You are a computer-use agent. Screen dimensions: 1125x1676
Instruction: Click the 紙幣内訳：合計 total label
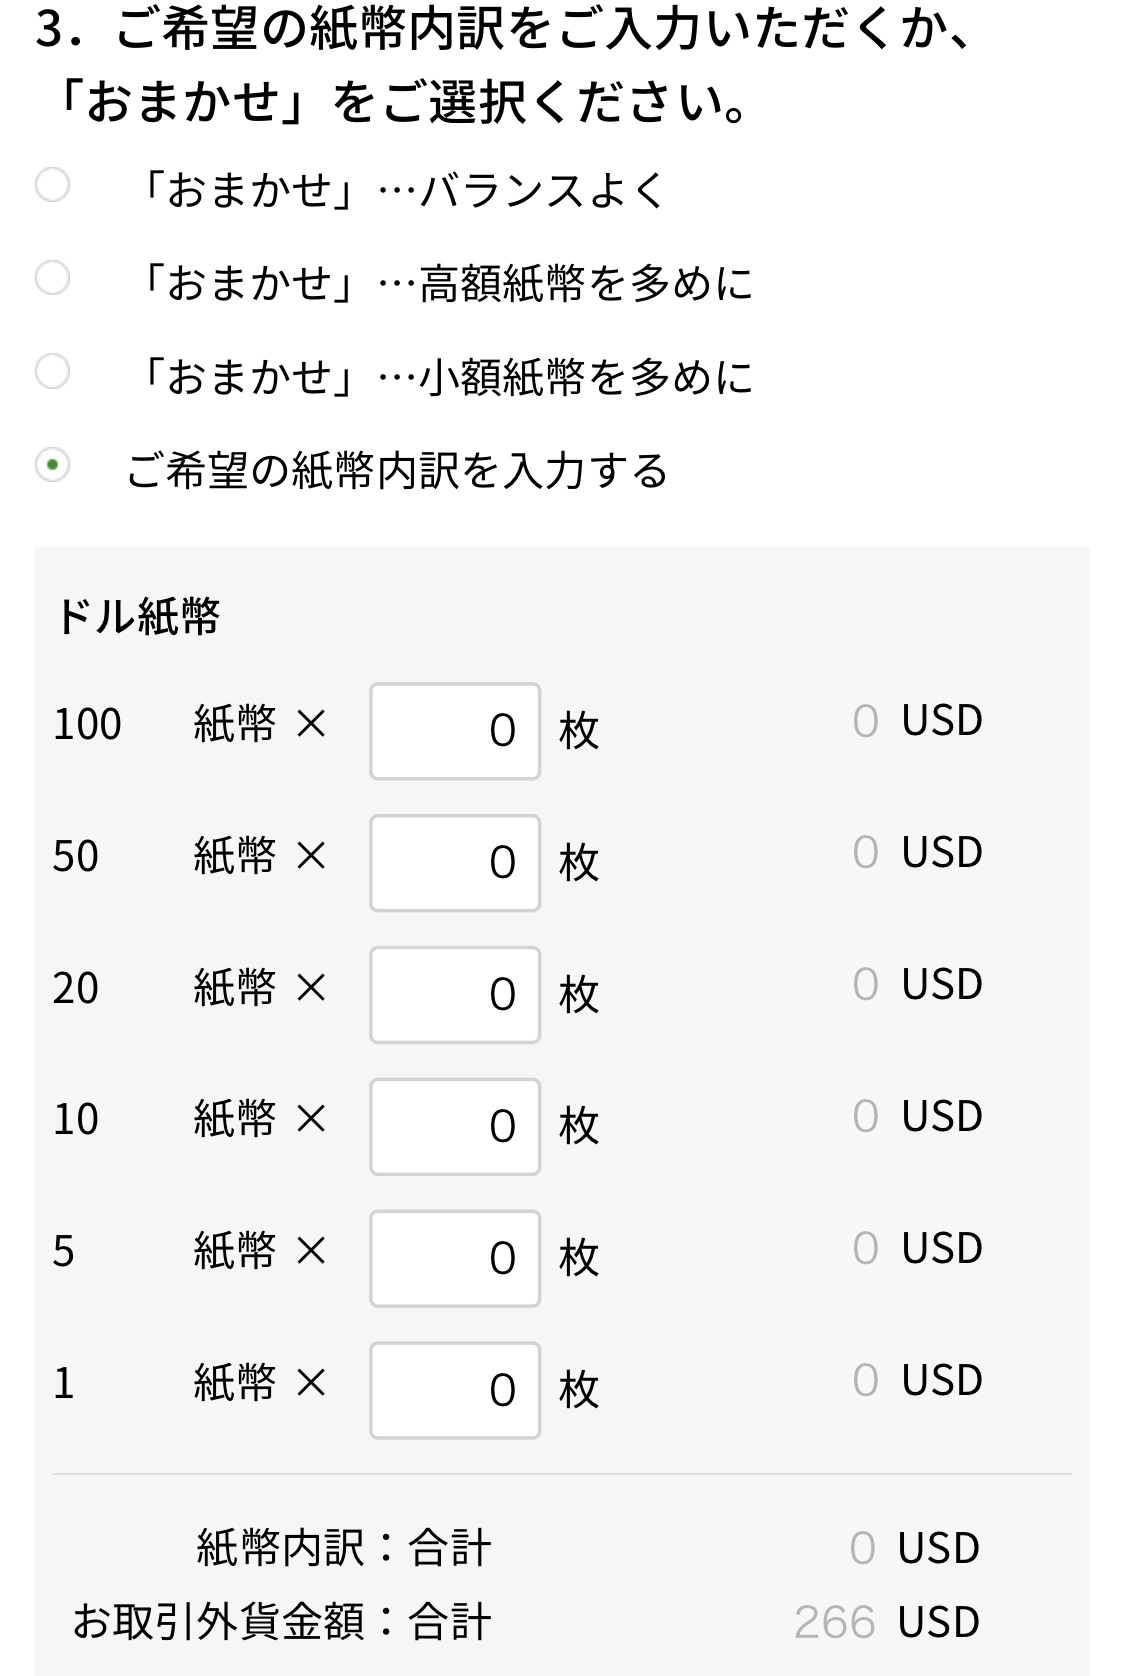(x=344, y=1548)
